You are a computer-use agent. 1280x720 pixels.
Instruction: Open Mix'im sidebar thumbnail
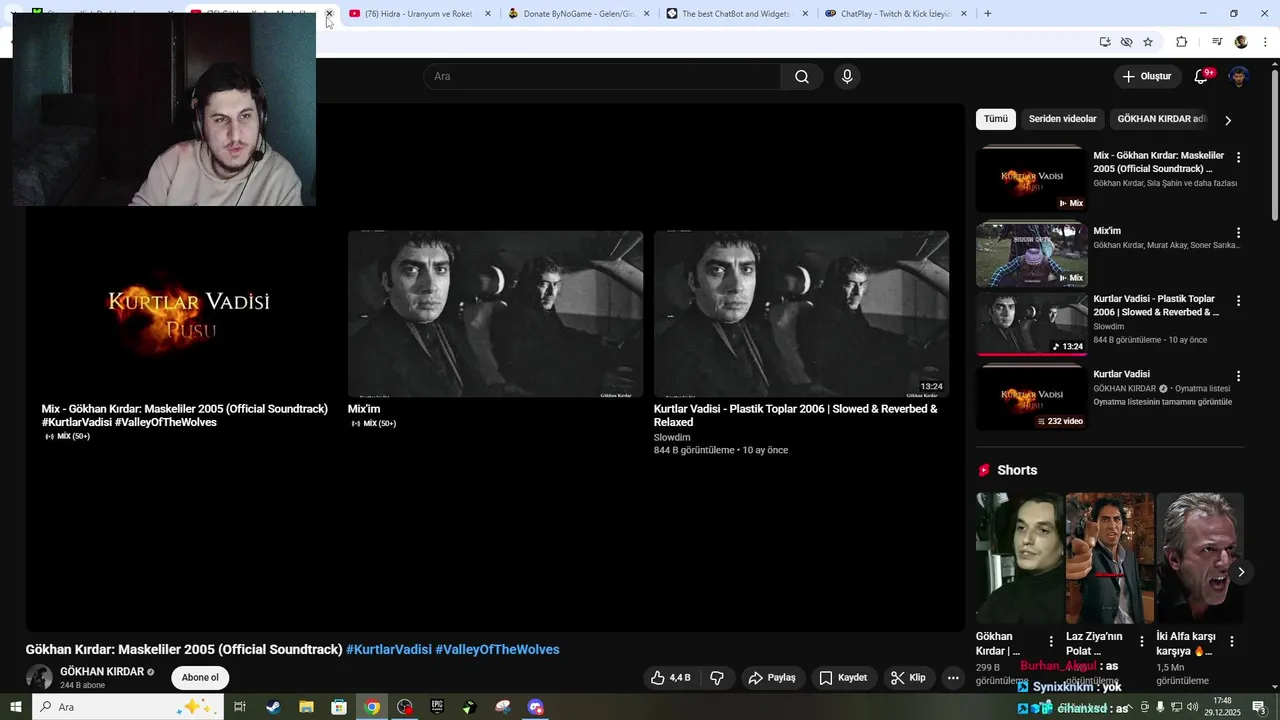click(1032, 254)
